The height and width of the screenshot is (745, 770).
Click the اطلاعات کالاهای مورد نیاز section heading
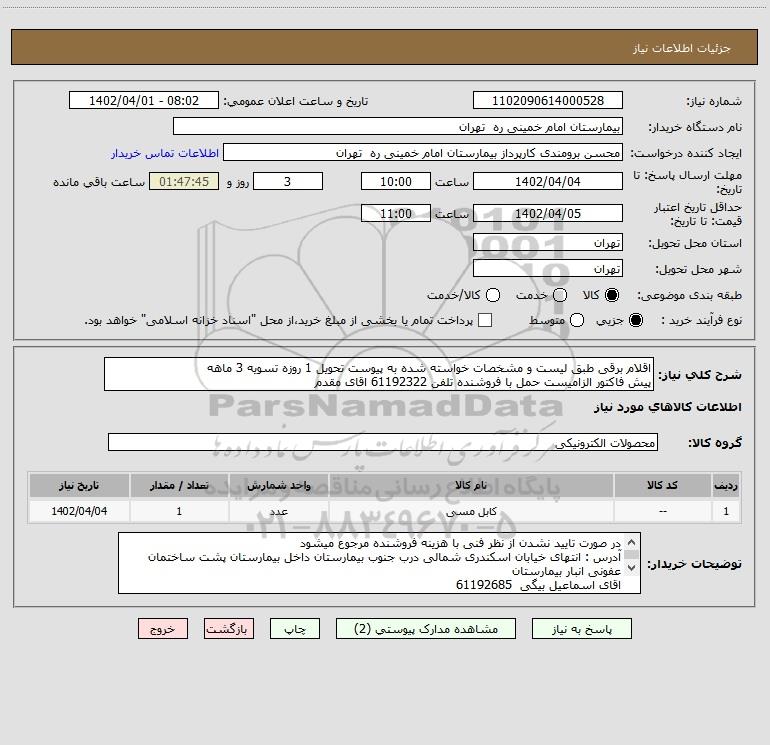(x=667, y=407)
